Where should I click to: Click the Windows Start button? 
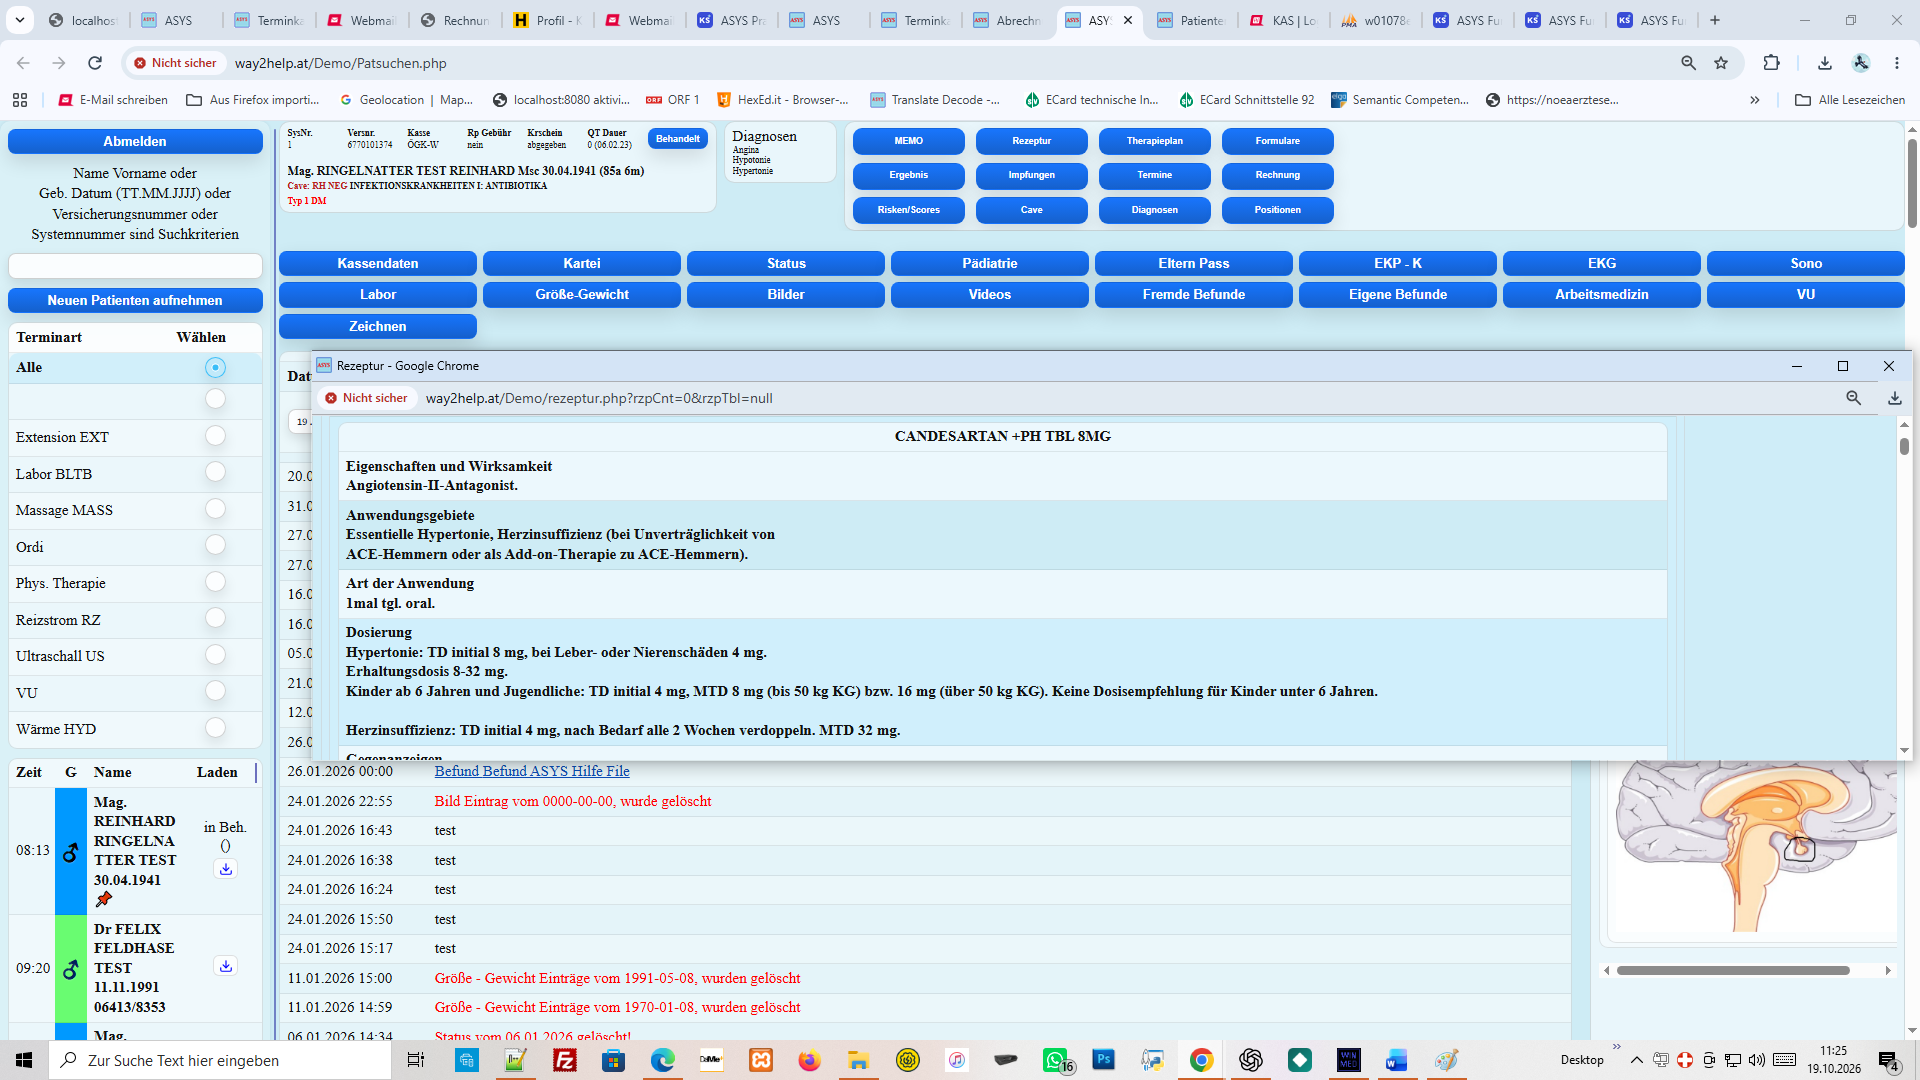pyautogui.click(x=24, y=1060)
